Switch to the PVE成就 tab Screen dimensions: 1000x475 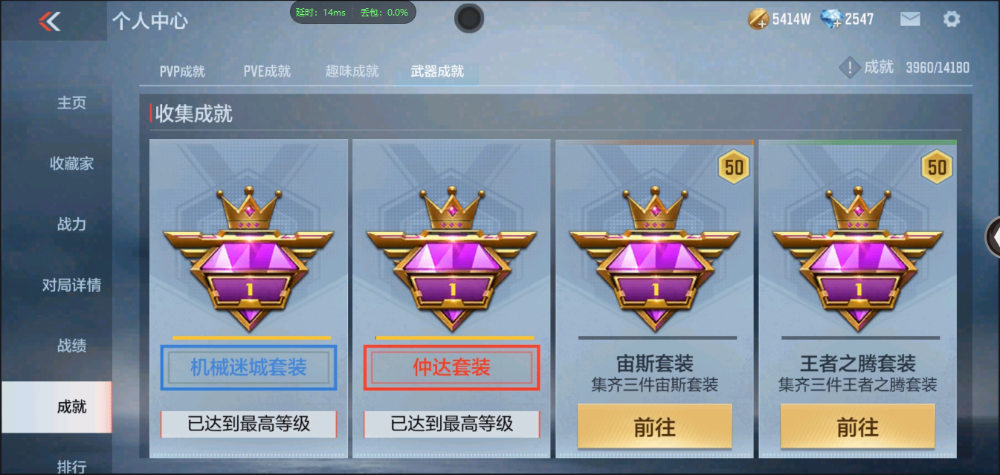point(267,71)
